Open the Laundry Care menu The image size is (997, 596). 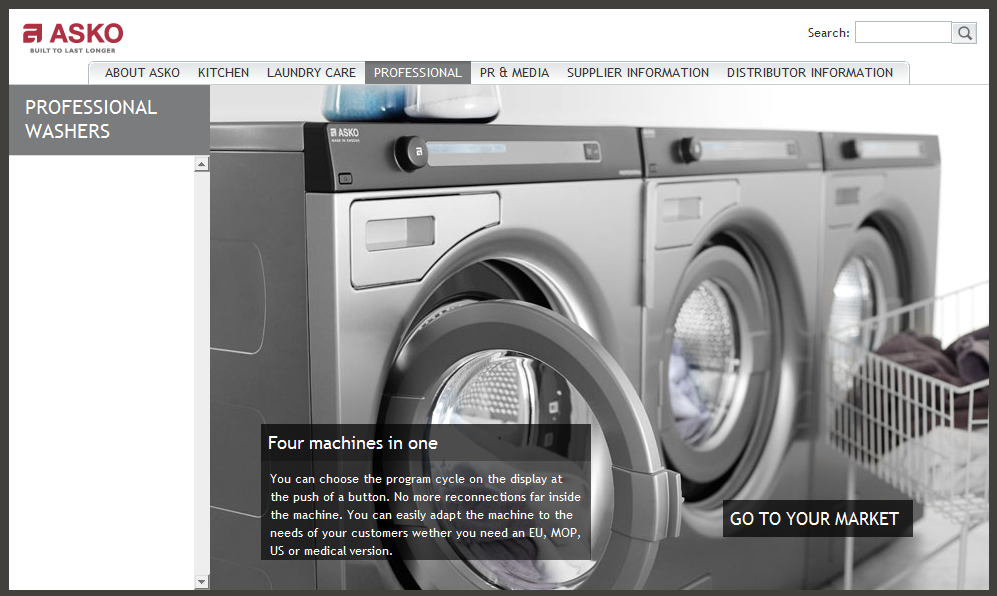pyautogui.click(x=311, y=73)
